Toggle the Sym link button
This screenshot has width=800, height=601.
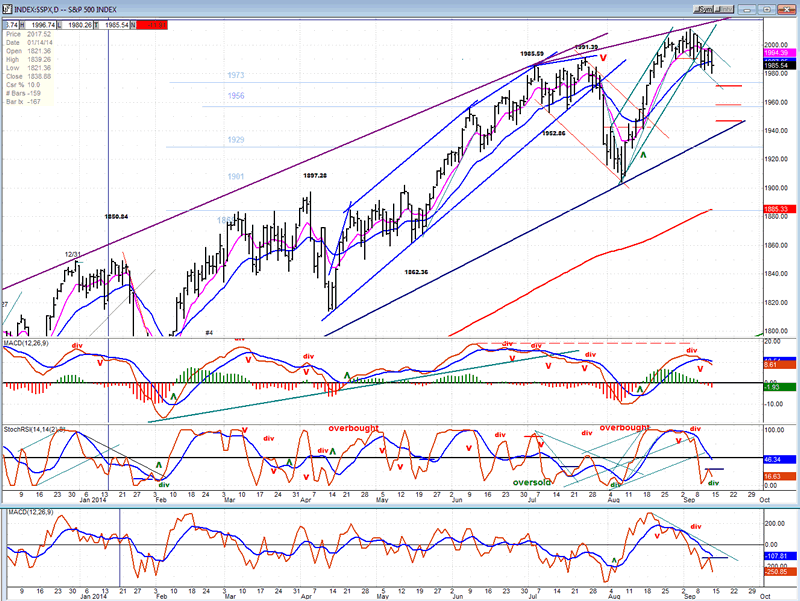tap(703, 9)
